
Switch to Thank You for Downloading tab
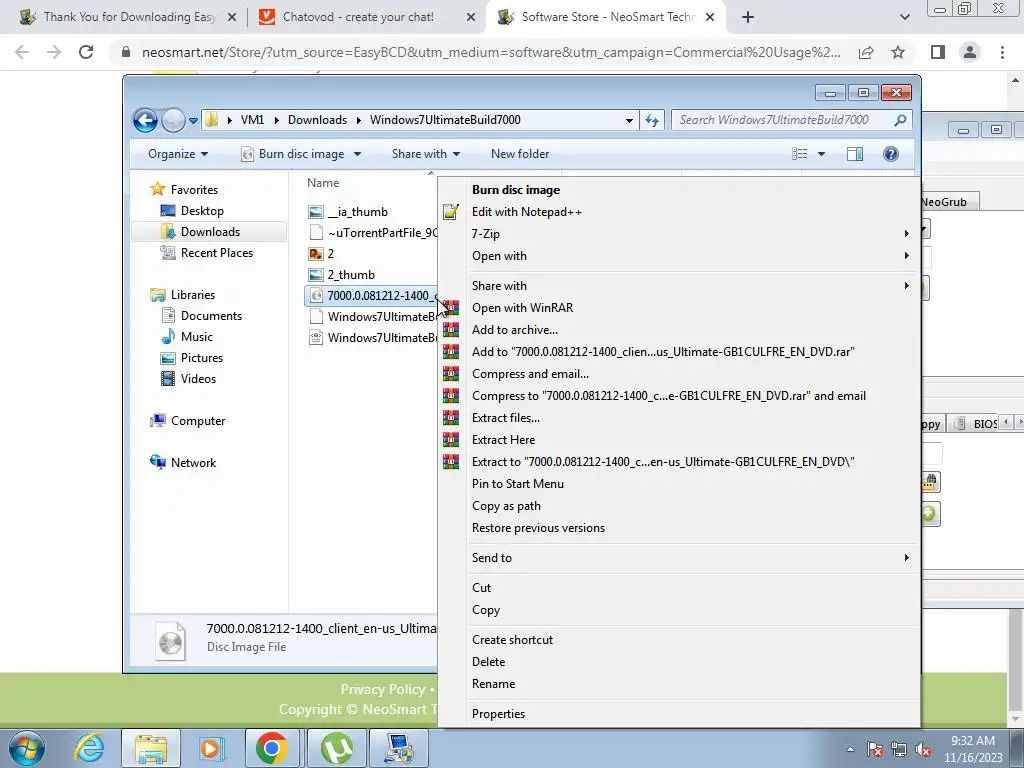(128, 17)
